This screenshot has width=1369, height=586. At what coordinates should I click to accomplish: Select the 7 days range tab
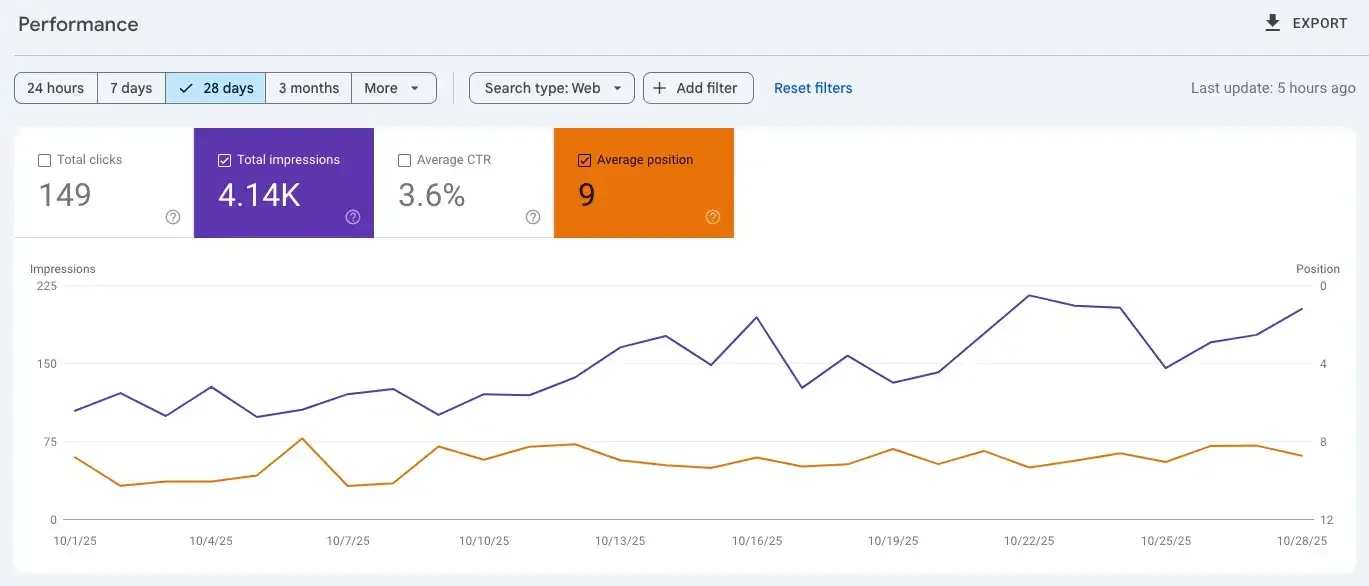(x=131, y=88)
